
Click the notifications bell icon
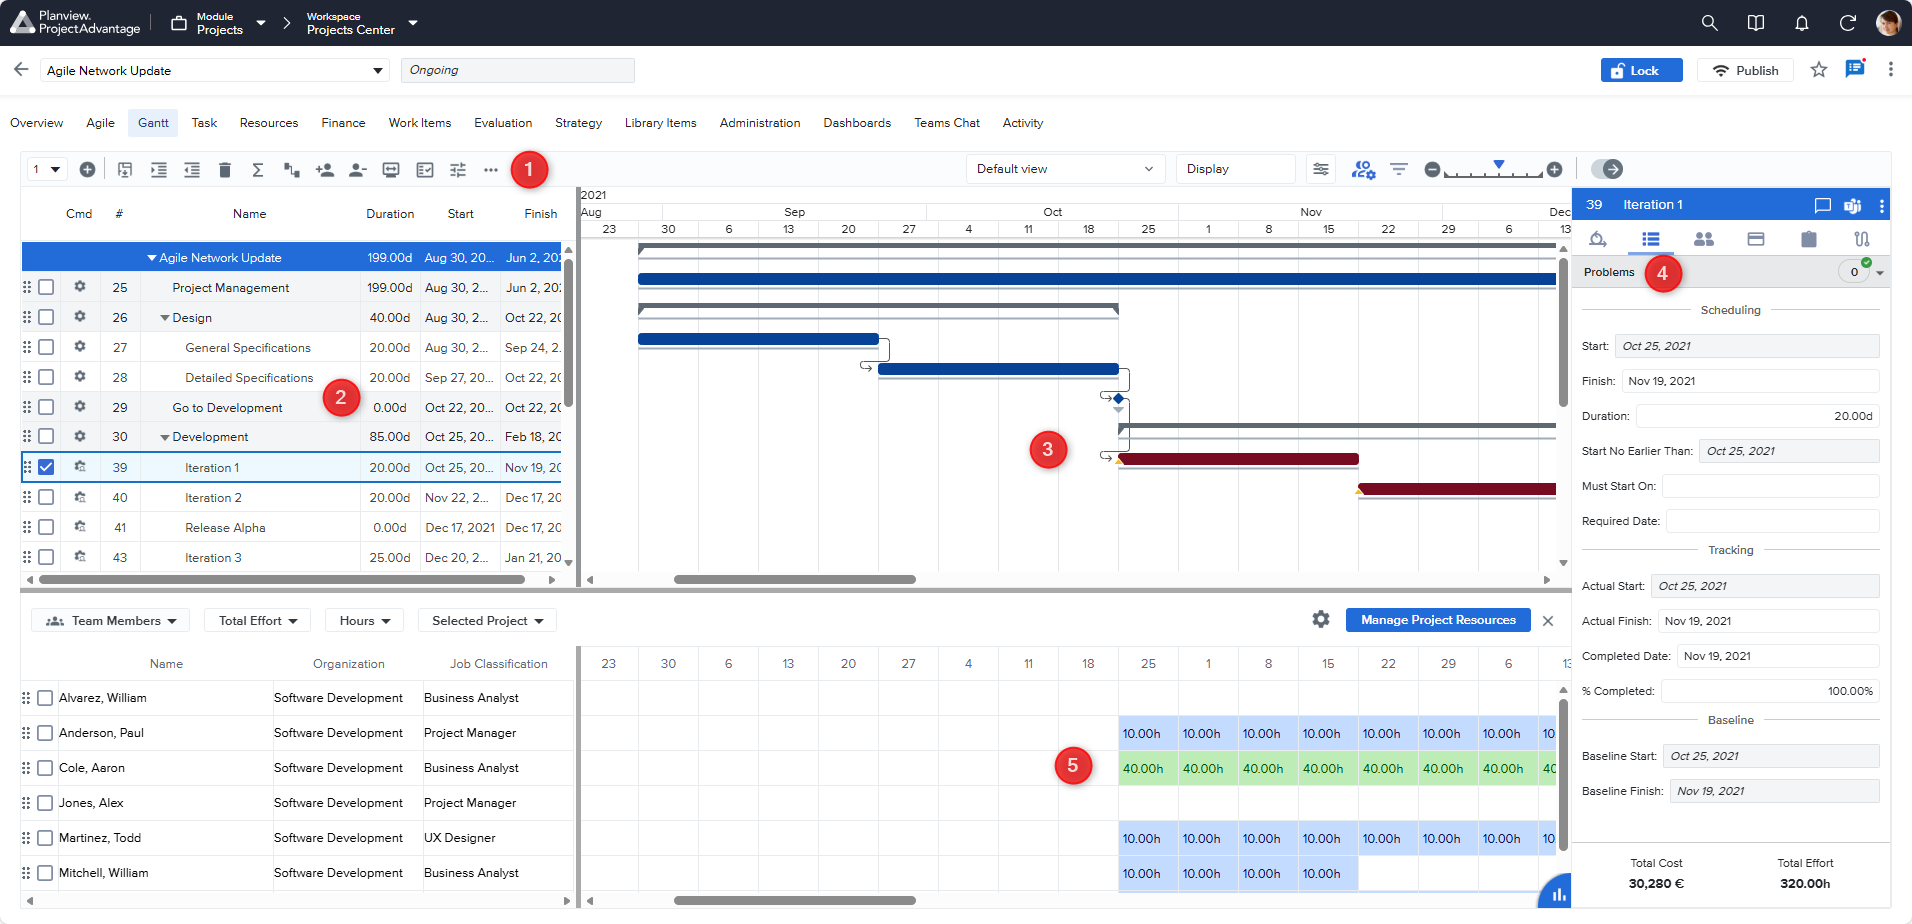tap(1801, 23)
